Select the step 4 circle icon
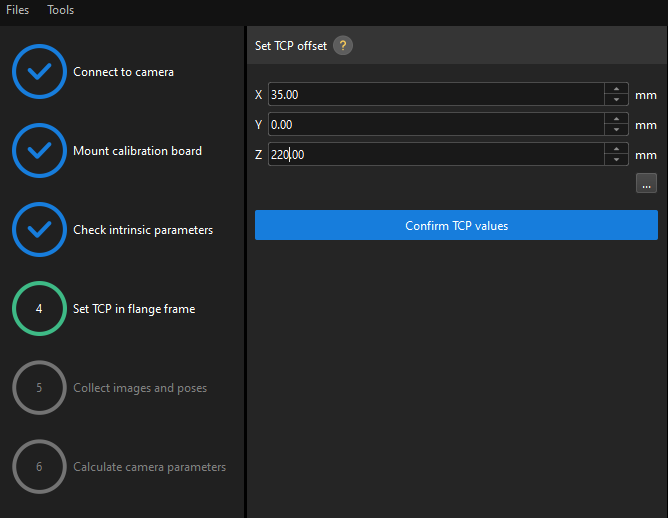This screenshot has height=518, width=668. [39, 309]
